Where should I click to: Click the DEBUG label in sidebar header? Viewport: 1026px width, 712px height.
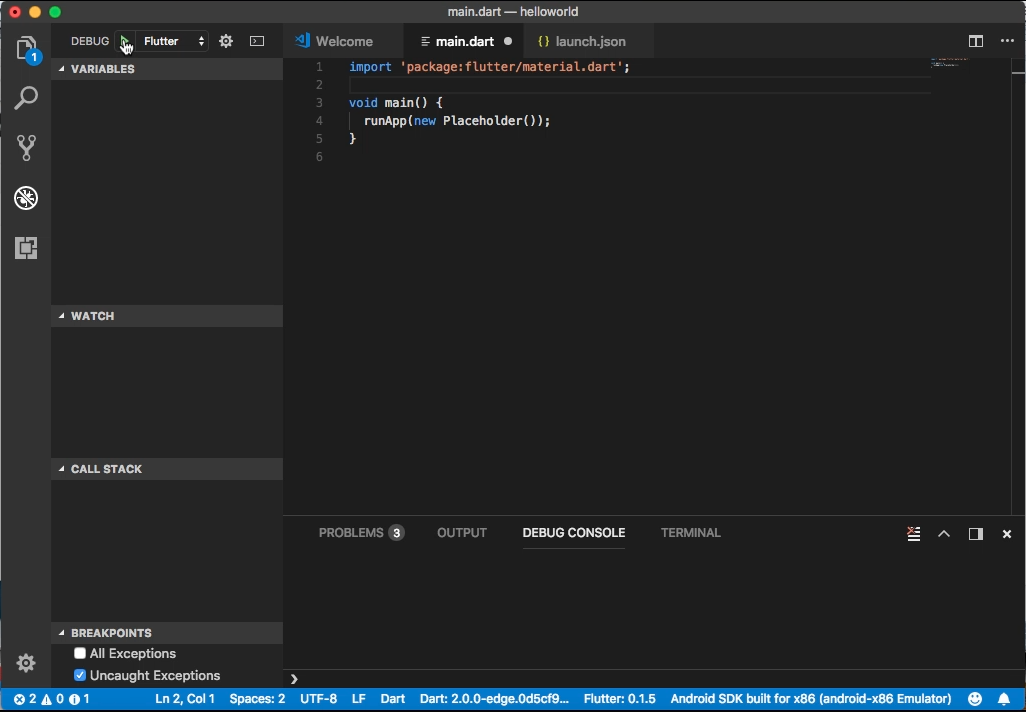coord(90,41)
